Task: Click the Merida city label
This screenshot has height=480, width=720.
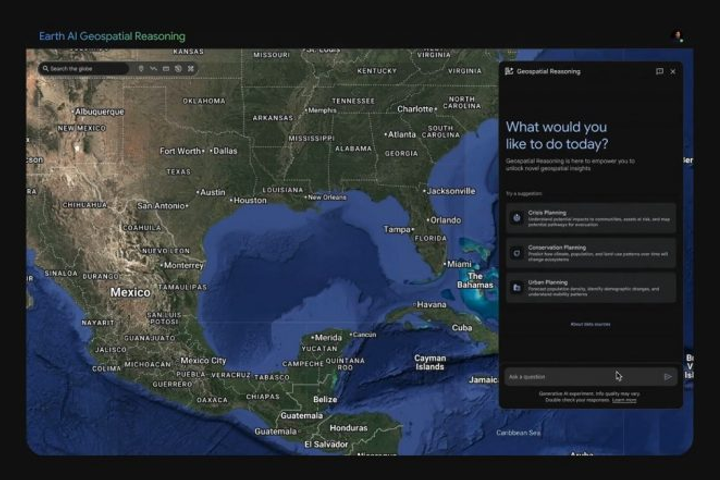Action: [x=326, y=338]
